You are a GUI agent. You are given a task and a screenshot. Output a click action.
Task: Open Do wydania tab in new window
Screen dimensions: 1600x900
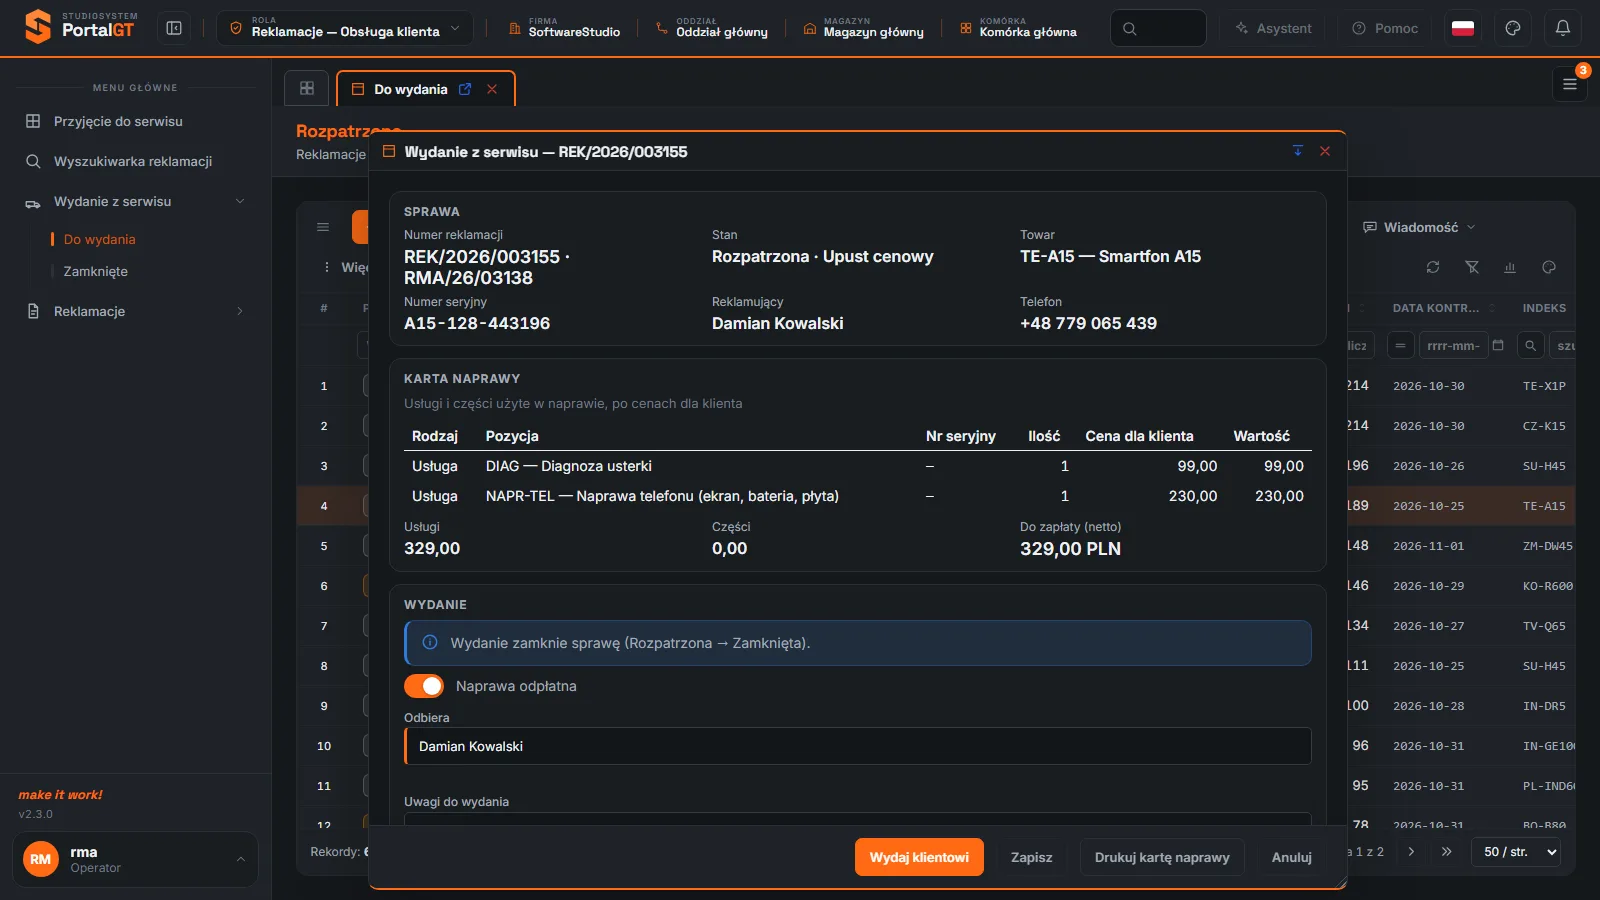coord(465,89)
